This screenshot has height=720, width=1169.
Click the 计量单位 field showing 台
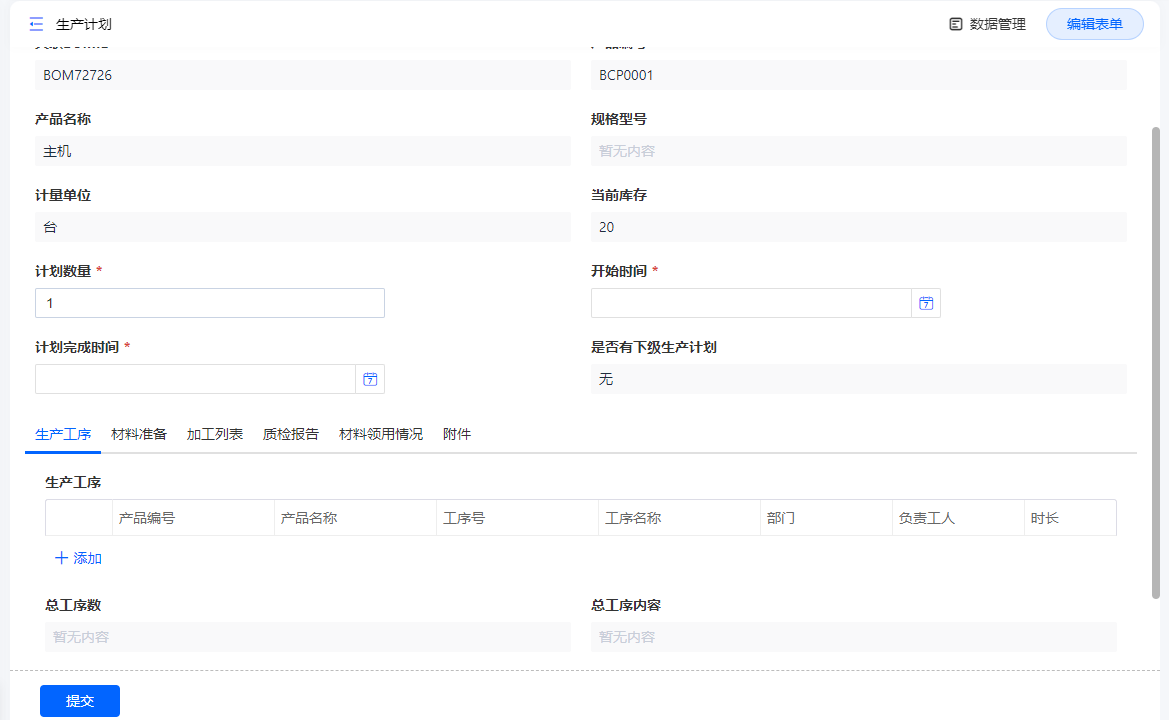[x=303, y=227]
